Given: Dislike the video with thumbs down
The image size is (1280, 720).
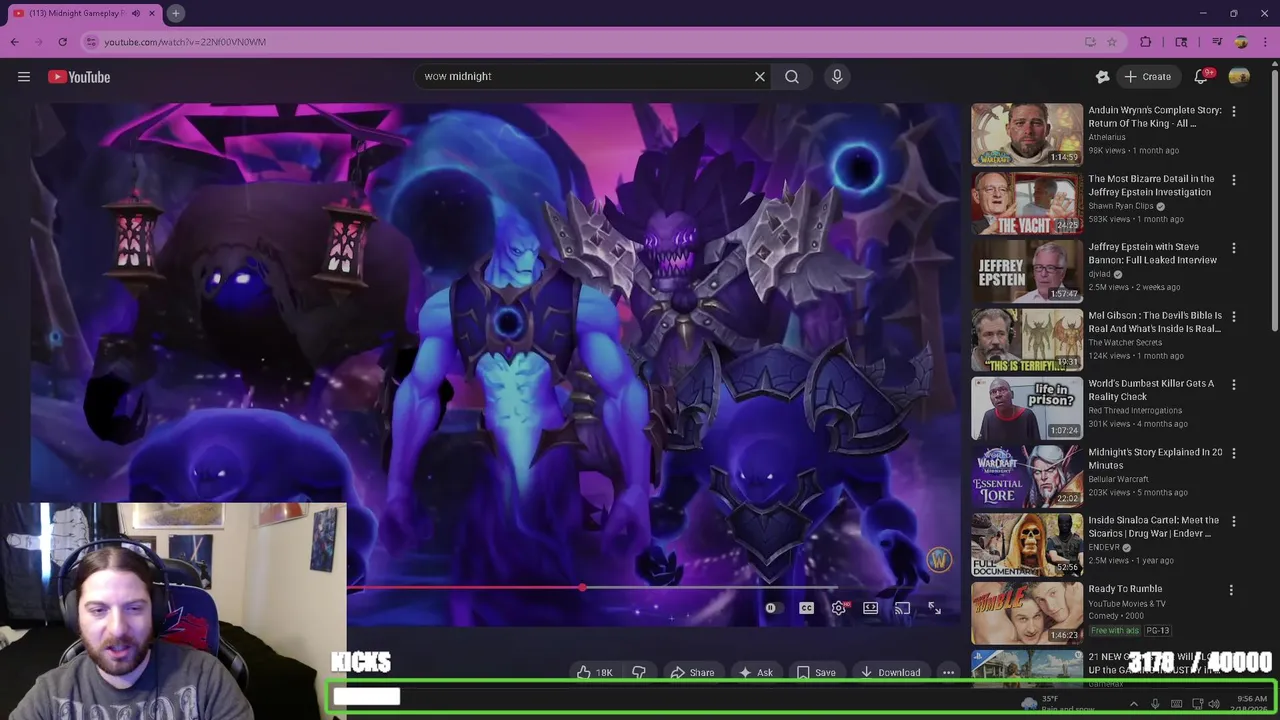Looking at the screenshot, I should [x=639, y=672].
